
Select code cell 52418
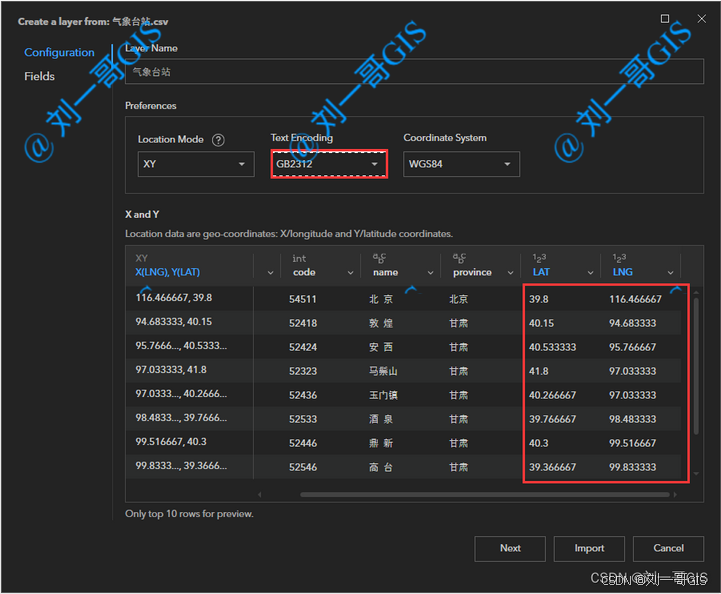pos(303,323)
